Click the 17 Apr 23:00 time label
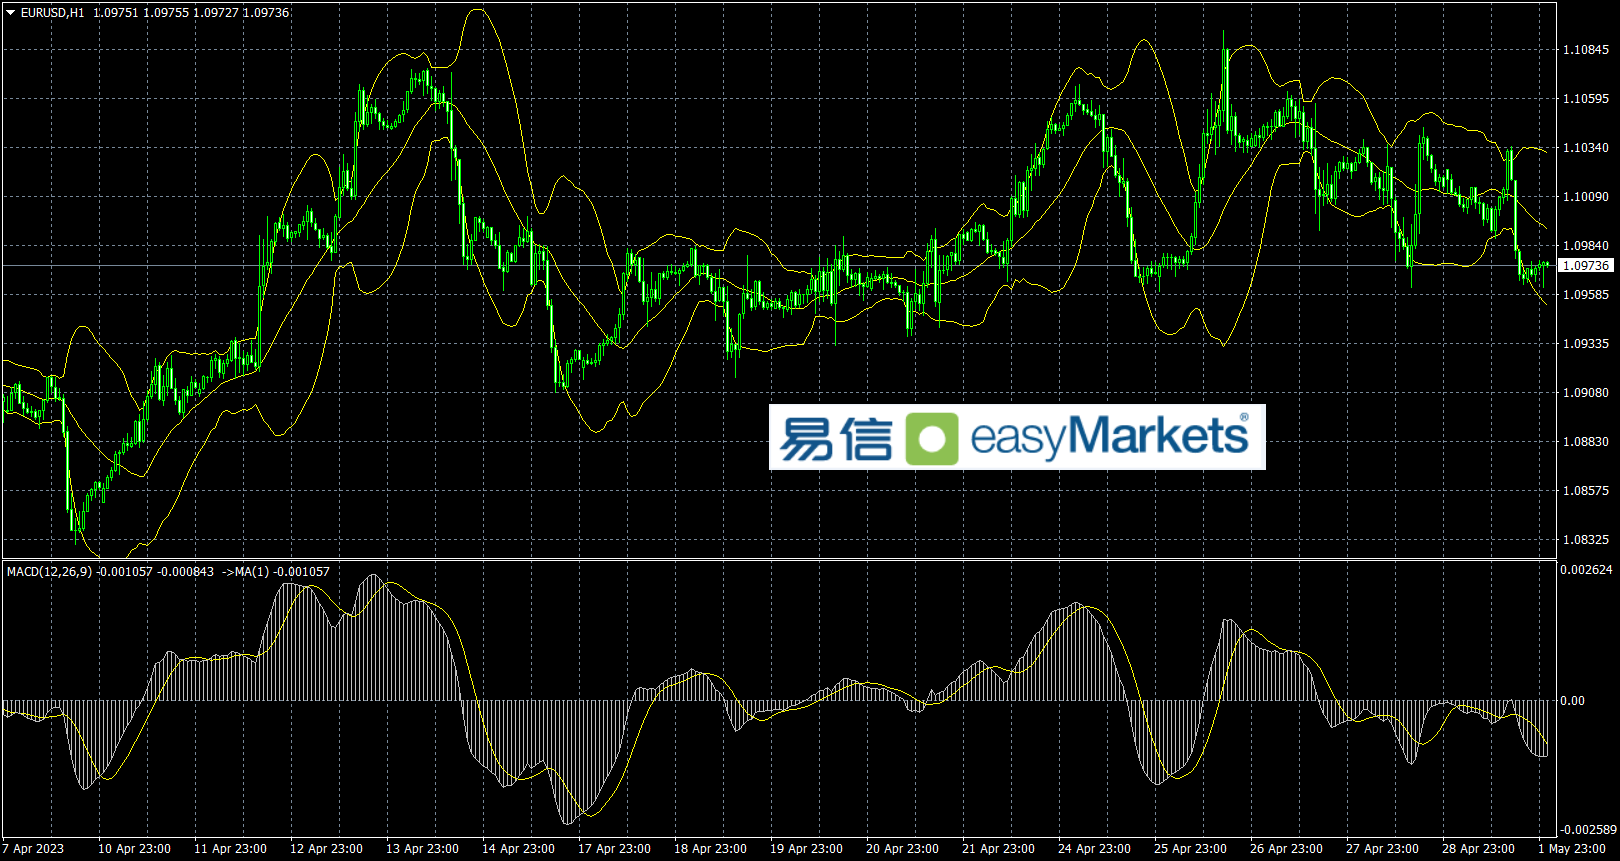 coord(614,849)
